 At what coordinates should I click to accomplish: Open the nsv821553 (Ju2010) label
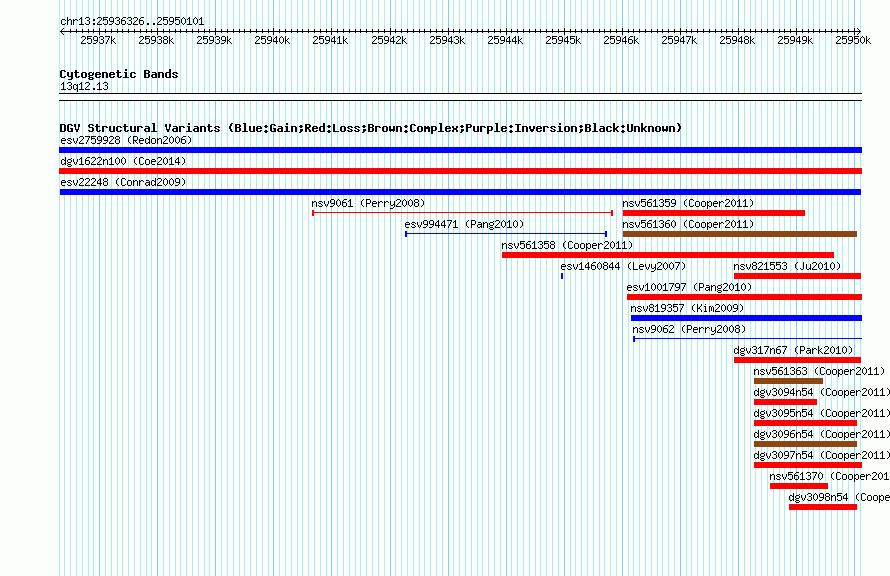tap(787, 266)
